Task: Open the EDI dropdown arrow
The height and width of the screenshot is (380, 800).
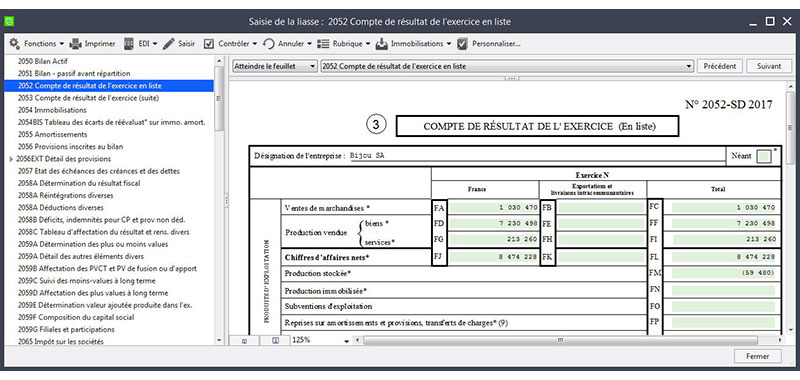Action: tap(155, 44)
